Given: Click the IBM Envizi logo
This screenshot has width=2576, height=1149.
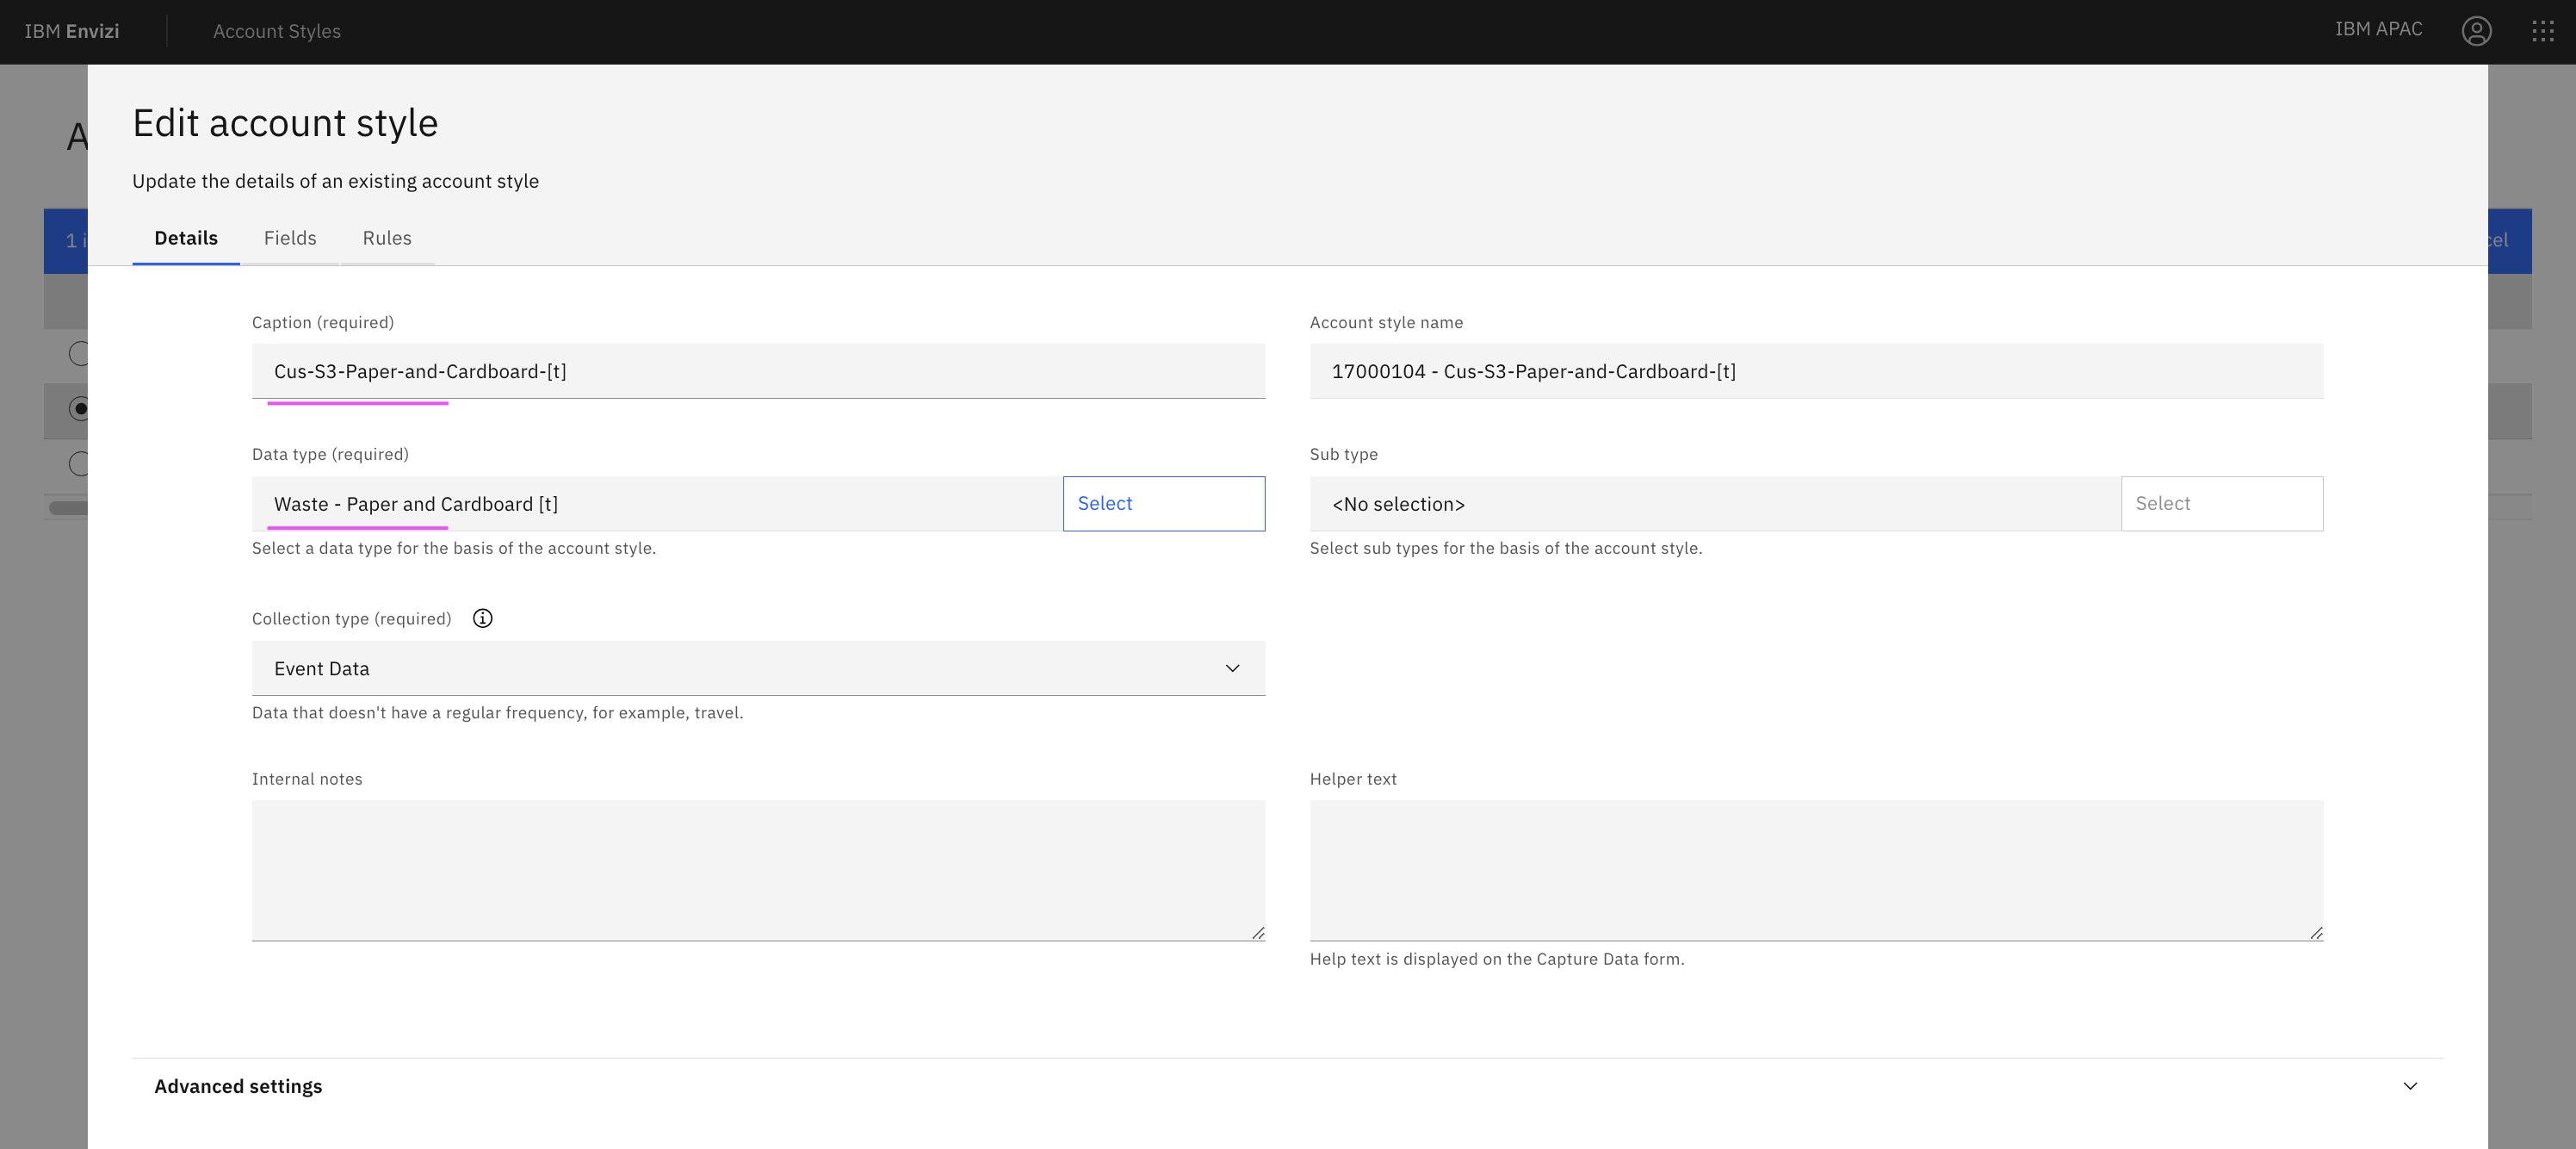Looking at the screenshot, I should (x=72, y=31).
